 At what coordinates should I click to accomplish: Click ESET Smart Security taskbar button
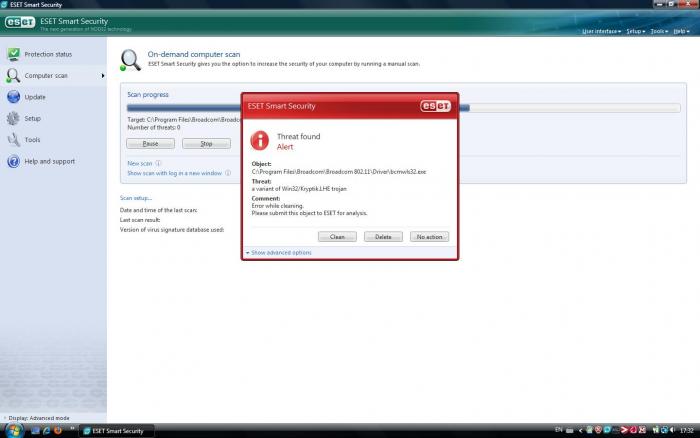point(117,431)
